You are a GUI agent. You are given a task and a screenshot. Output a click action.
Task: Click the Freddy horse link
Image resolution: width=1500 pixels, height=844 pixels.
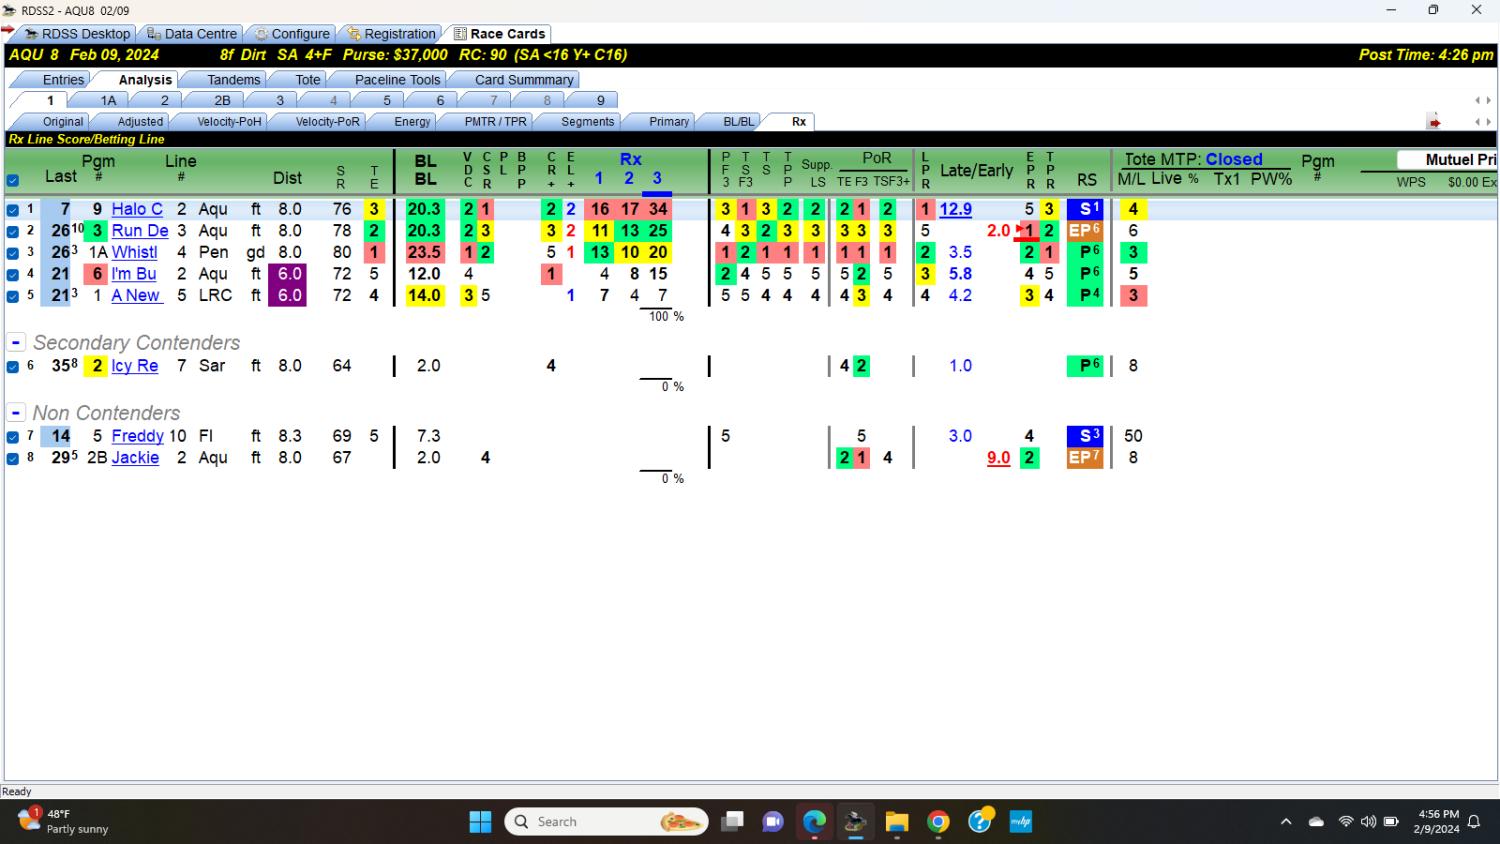point(137,436)
